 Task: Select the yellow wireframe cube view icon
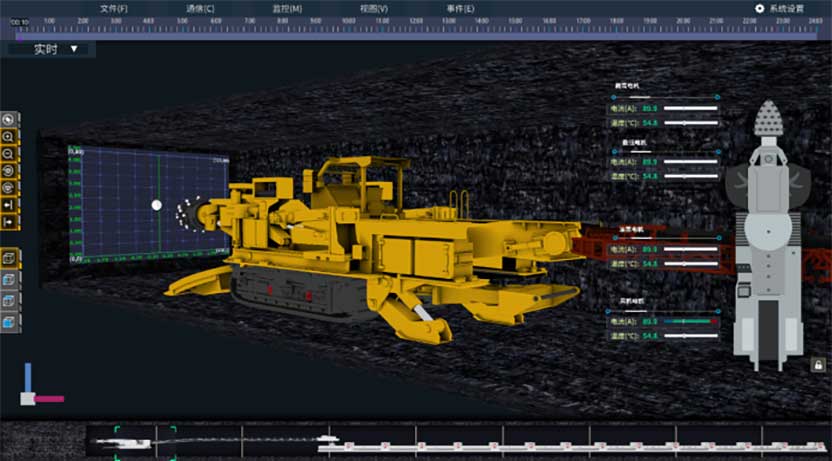[9, 259]
